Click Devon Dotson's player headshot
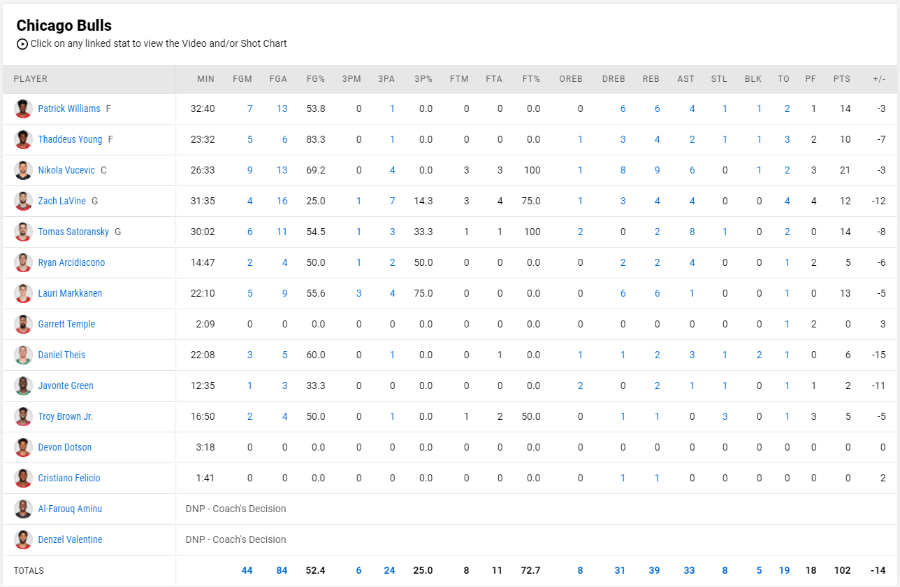The height and width of the screenshot is (587, 900). point(23,448)
